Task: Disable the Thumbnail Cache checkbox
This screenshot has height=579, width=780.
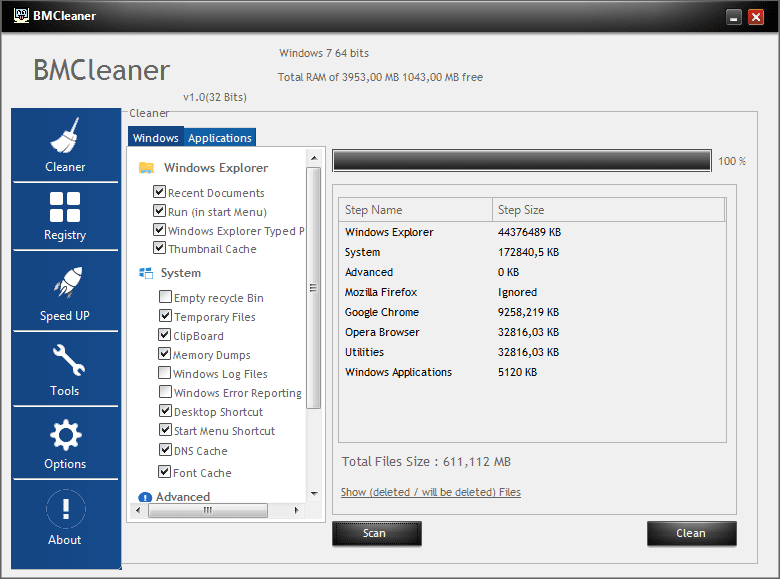Action: 159,248
